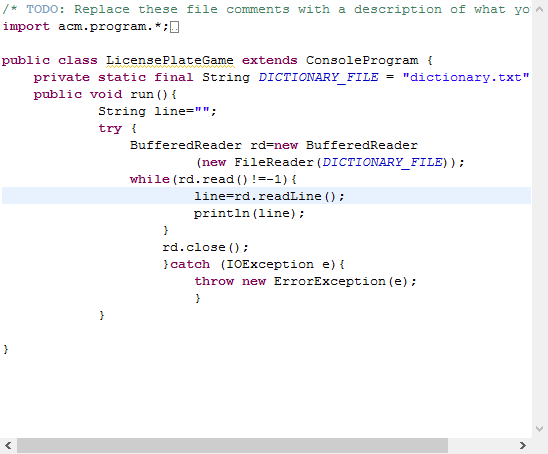
Task: Click the println(line); statement
Action: click(249, 213)
